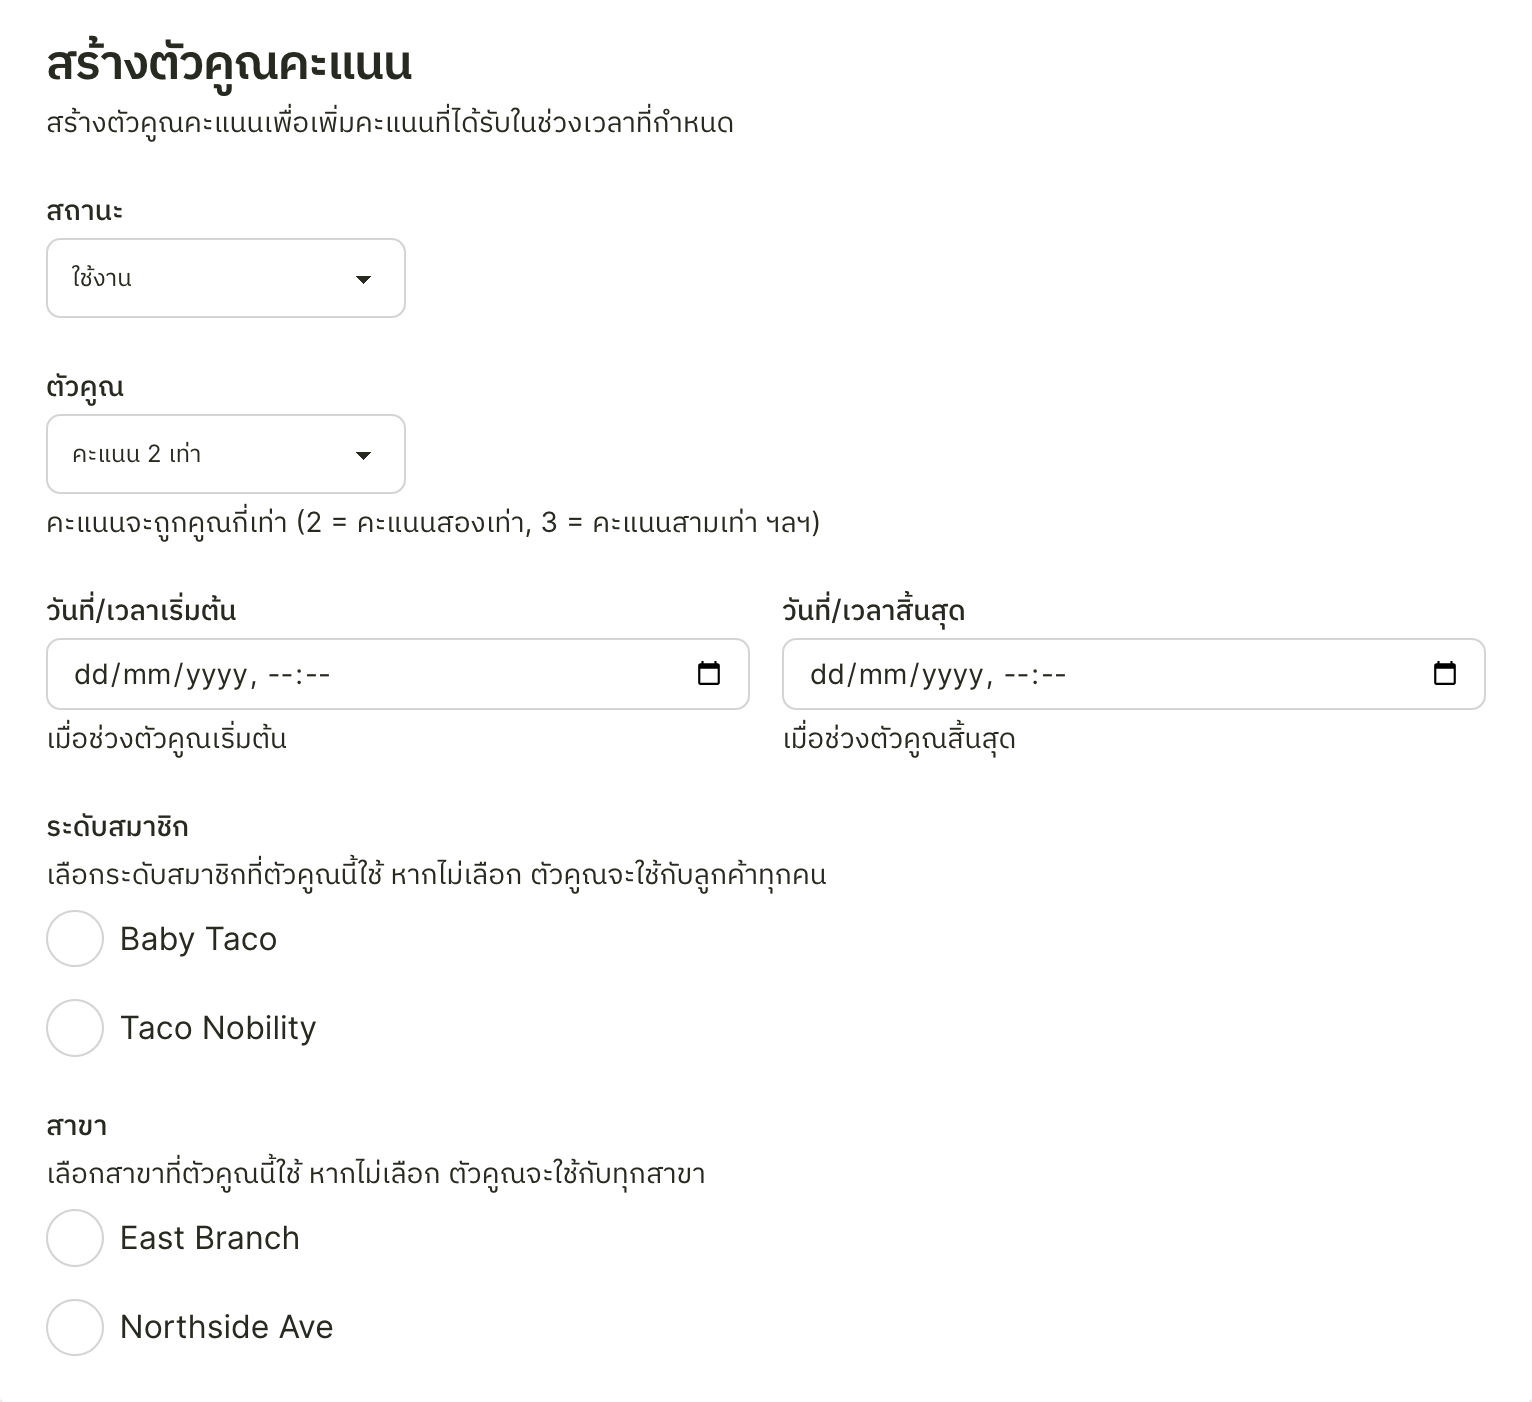Viewport: 1532px width, 1402px height.
Task: Open the ตัวคูณ multiplier dropdown
Action: [x=226, y=454]
